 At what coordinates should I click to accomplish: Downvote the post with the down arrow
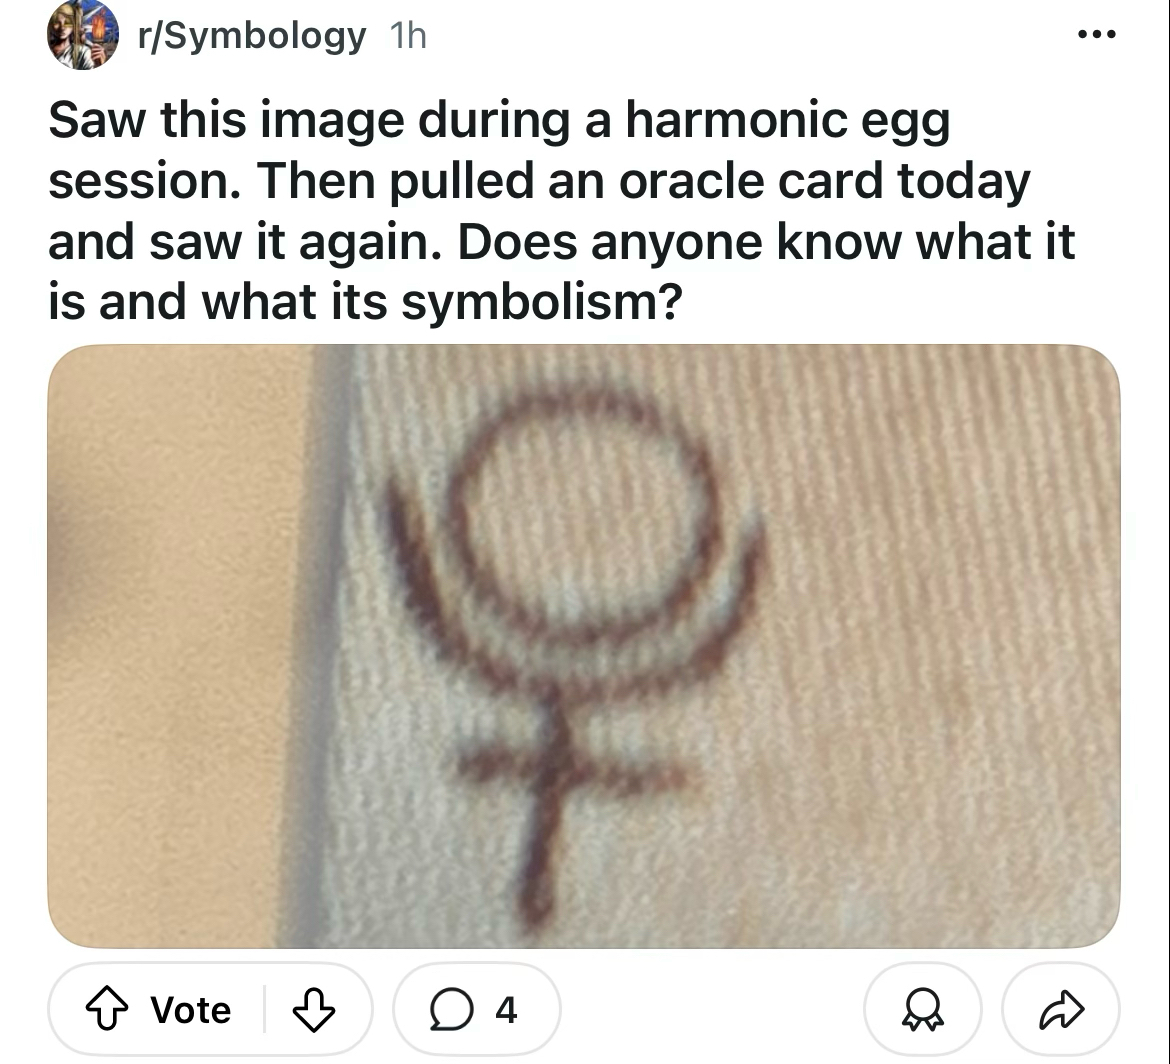point(313,1010)
